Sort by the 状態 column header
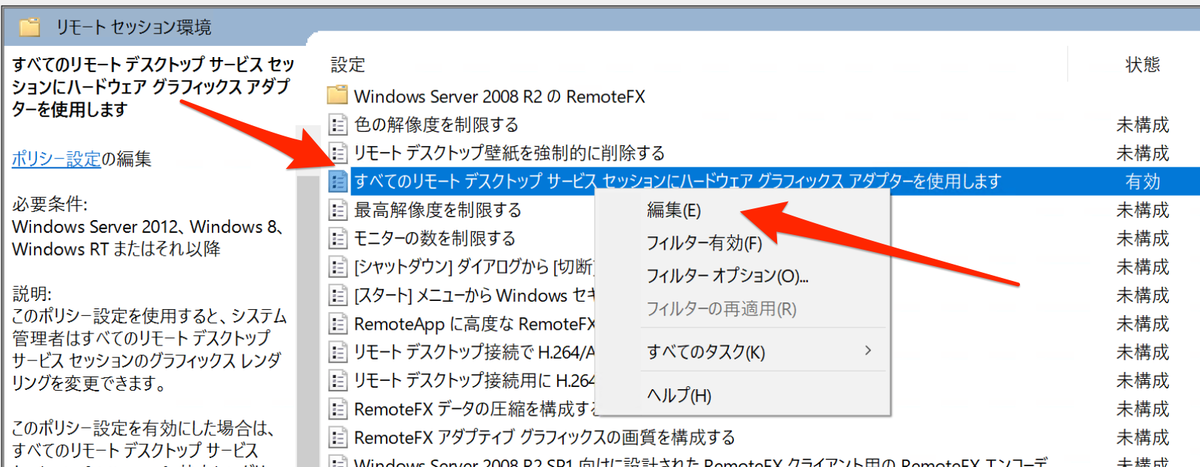Viewport: 1200px width, 467px height. click(1143, 64)
